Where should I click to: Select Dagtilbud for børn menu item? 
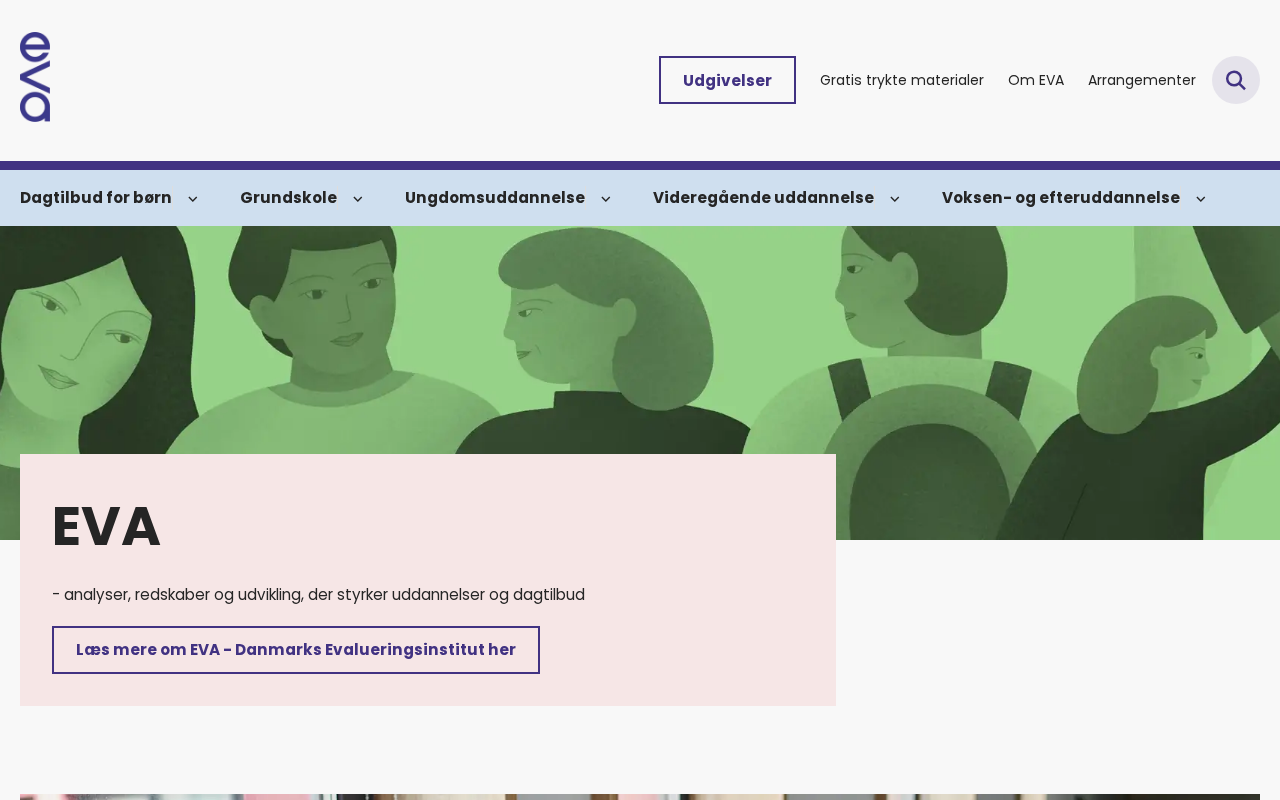click(96, 198)
